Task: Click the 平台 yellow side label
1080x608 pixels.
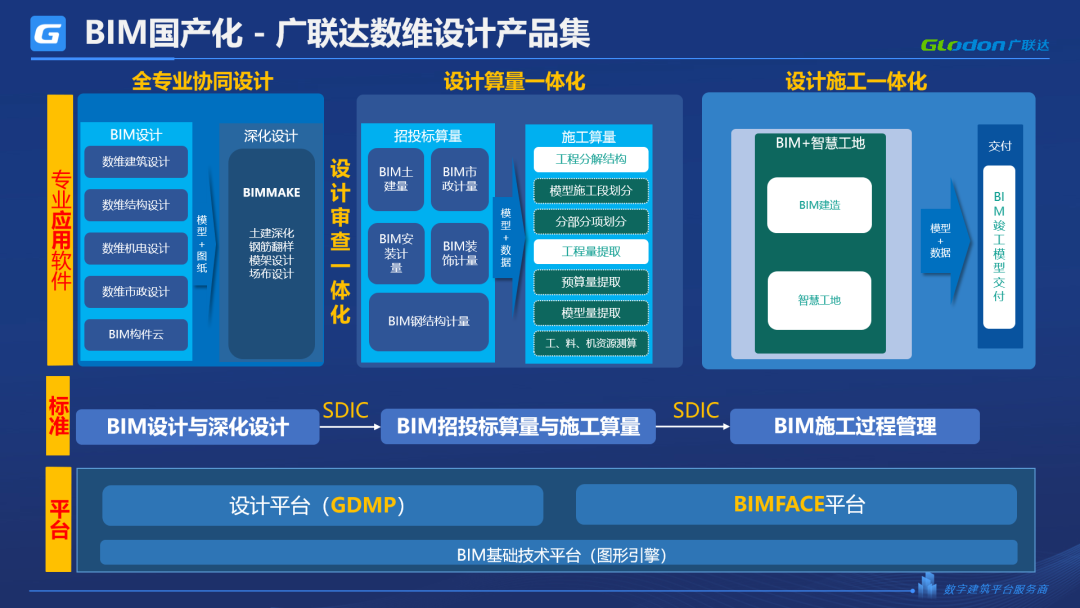Action: point(59,520)
